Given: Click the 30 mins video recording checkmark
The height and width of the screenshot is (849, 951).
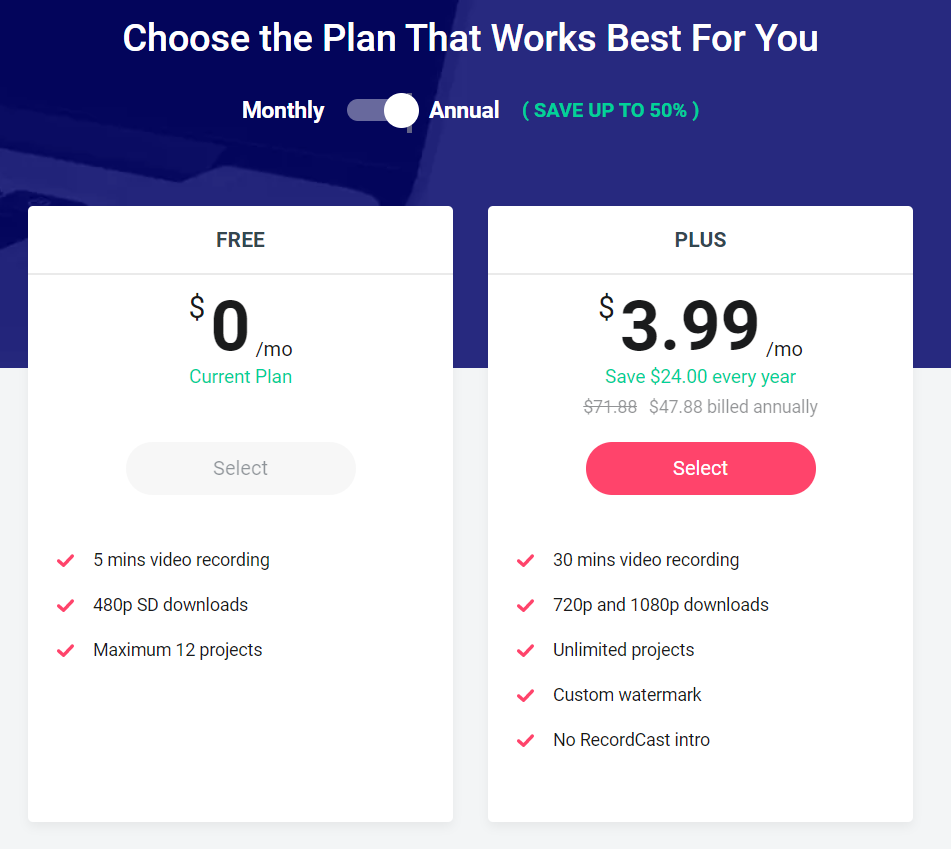Looking at the screenshot, I should (525, 560).
